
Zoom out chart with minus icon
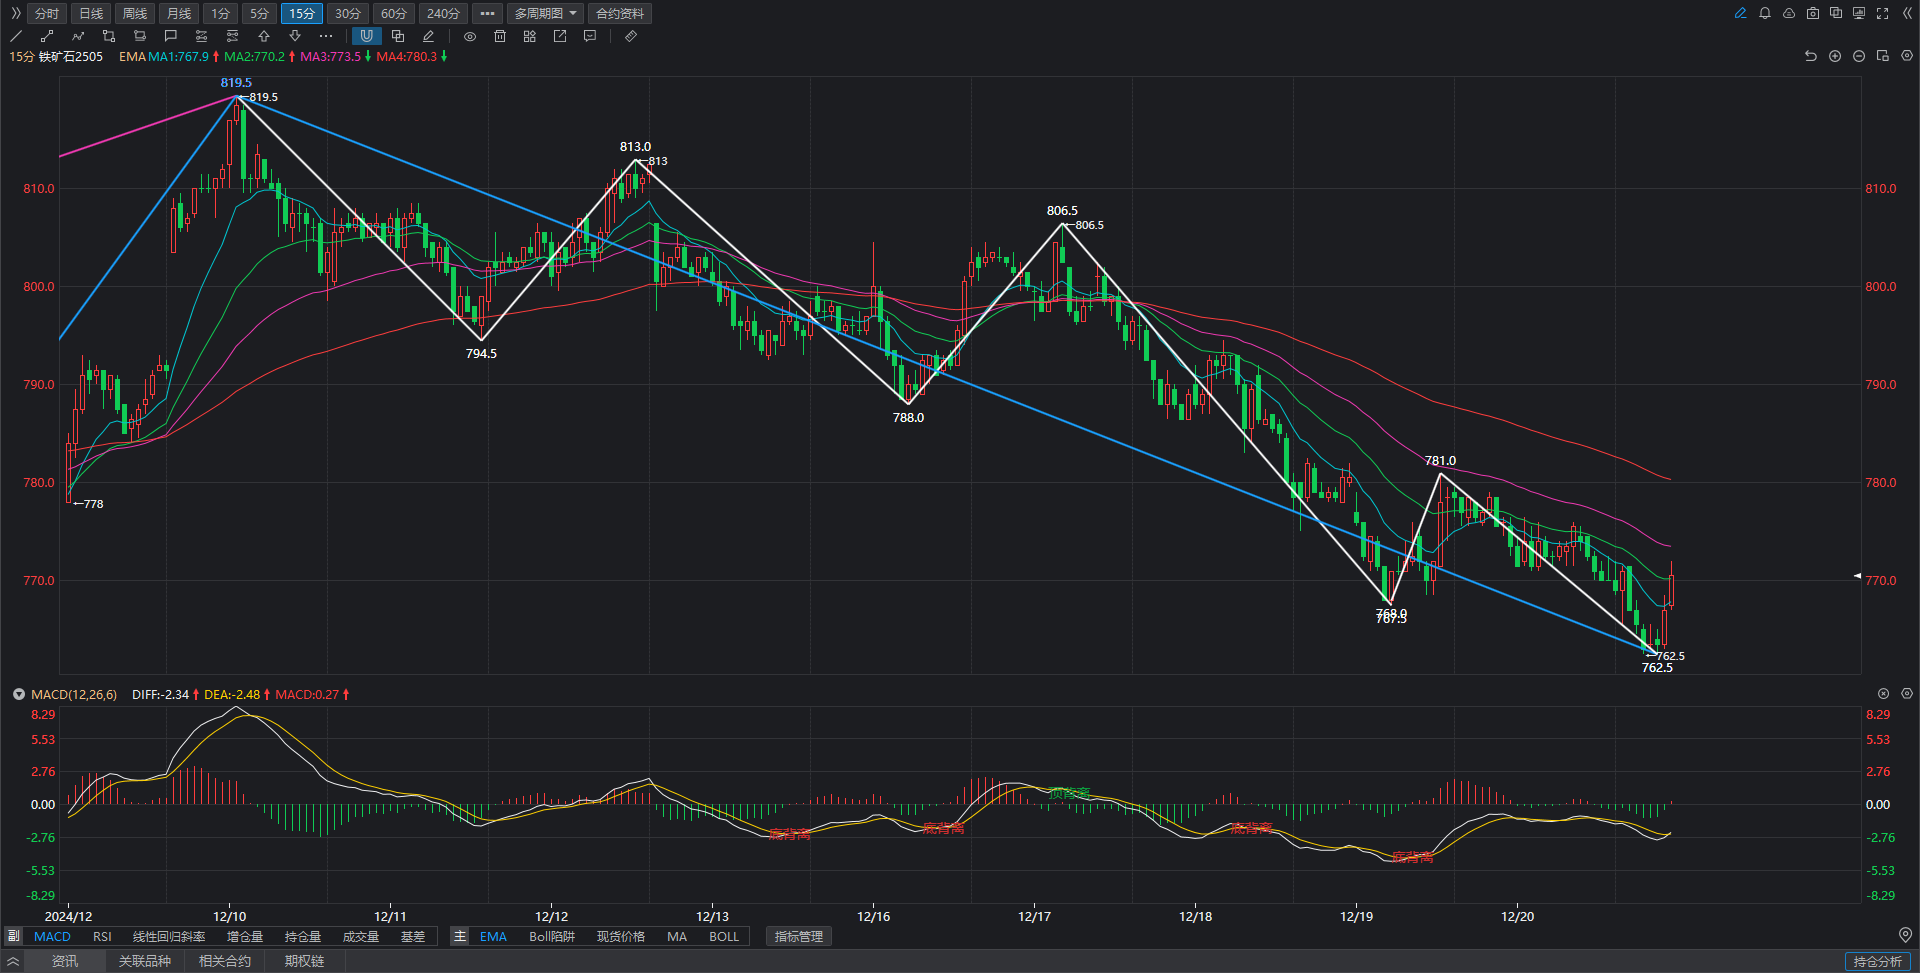point(1859,56)
